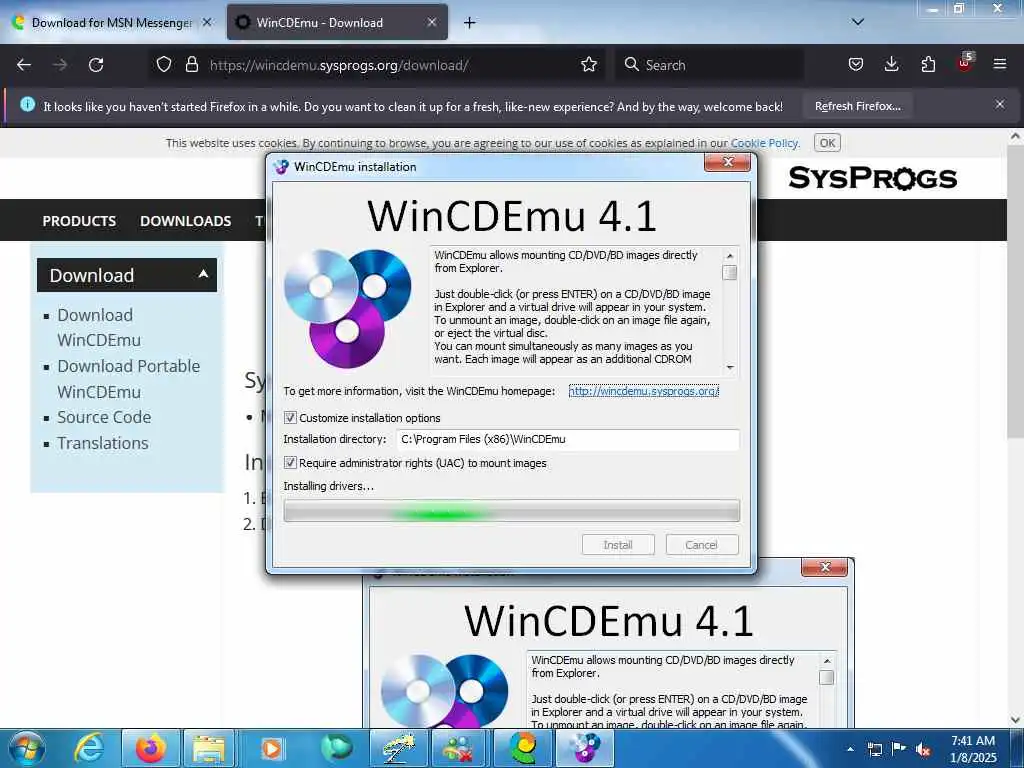Click the SysProgs logo

[872, 178]
